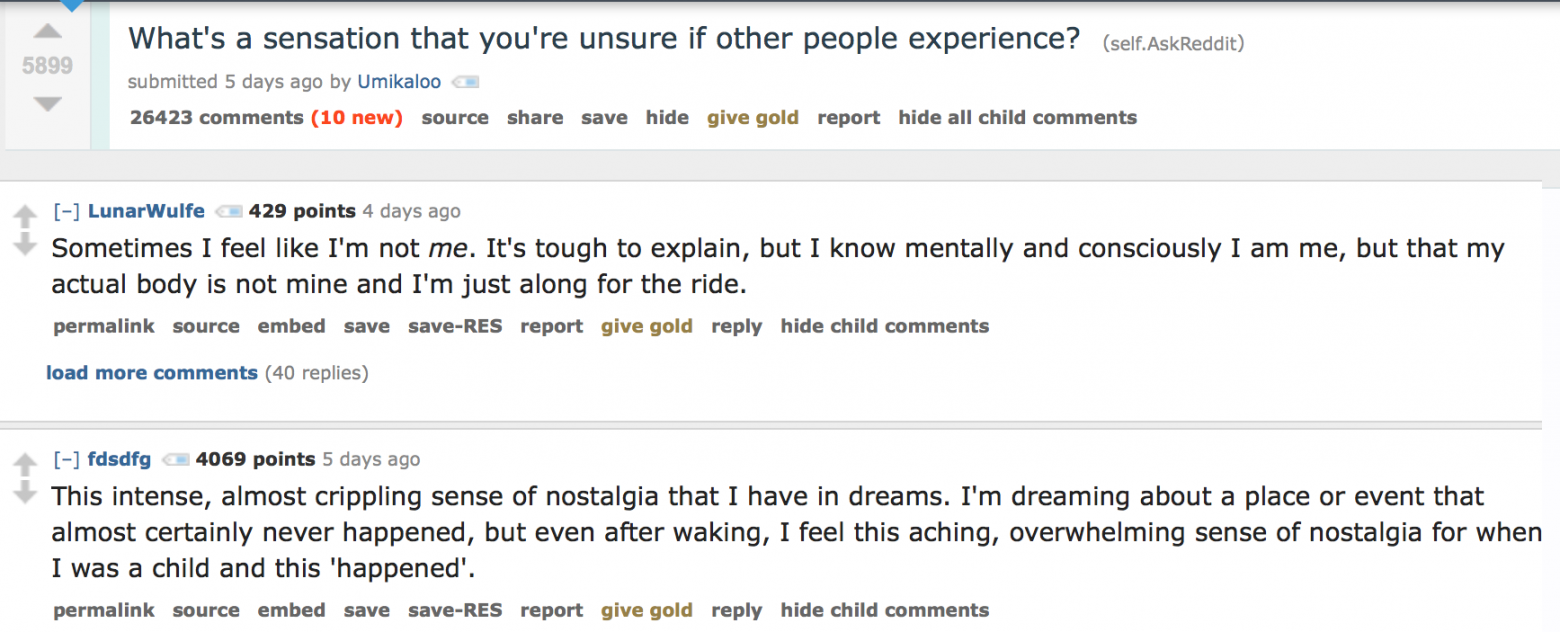Save fdsdfg's comment with save-RES
Viewport: 1560px width, 632px height.
coord(455,610)
